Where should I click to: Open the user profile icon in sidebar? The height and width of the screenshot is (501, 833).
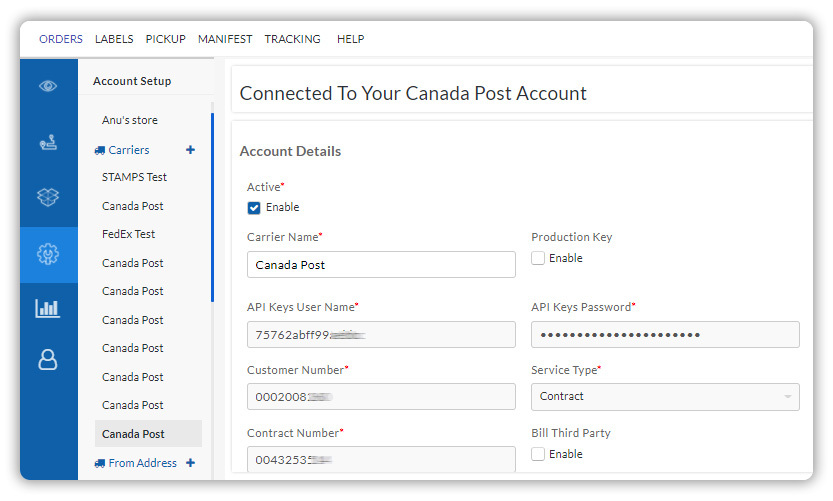(48, 360)
